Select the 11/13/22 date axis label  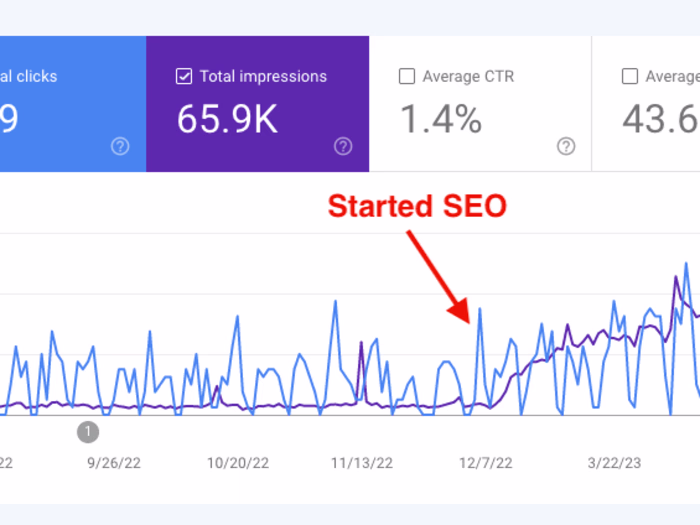(x=363, y=463)
